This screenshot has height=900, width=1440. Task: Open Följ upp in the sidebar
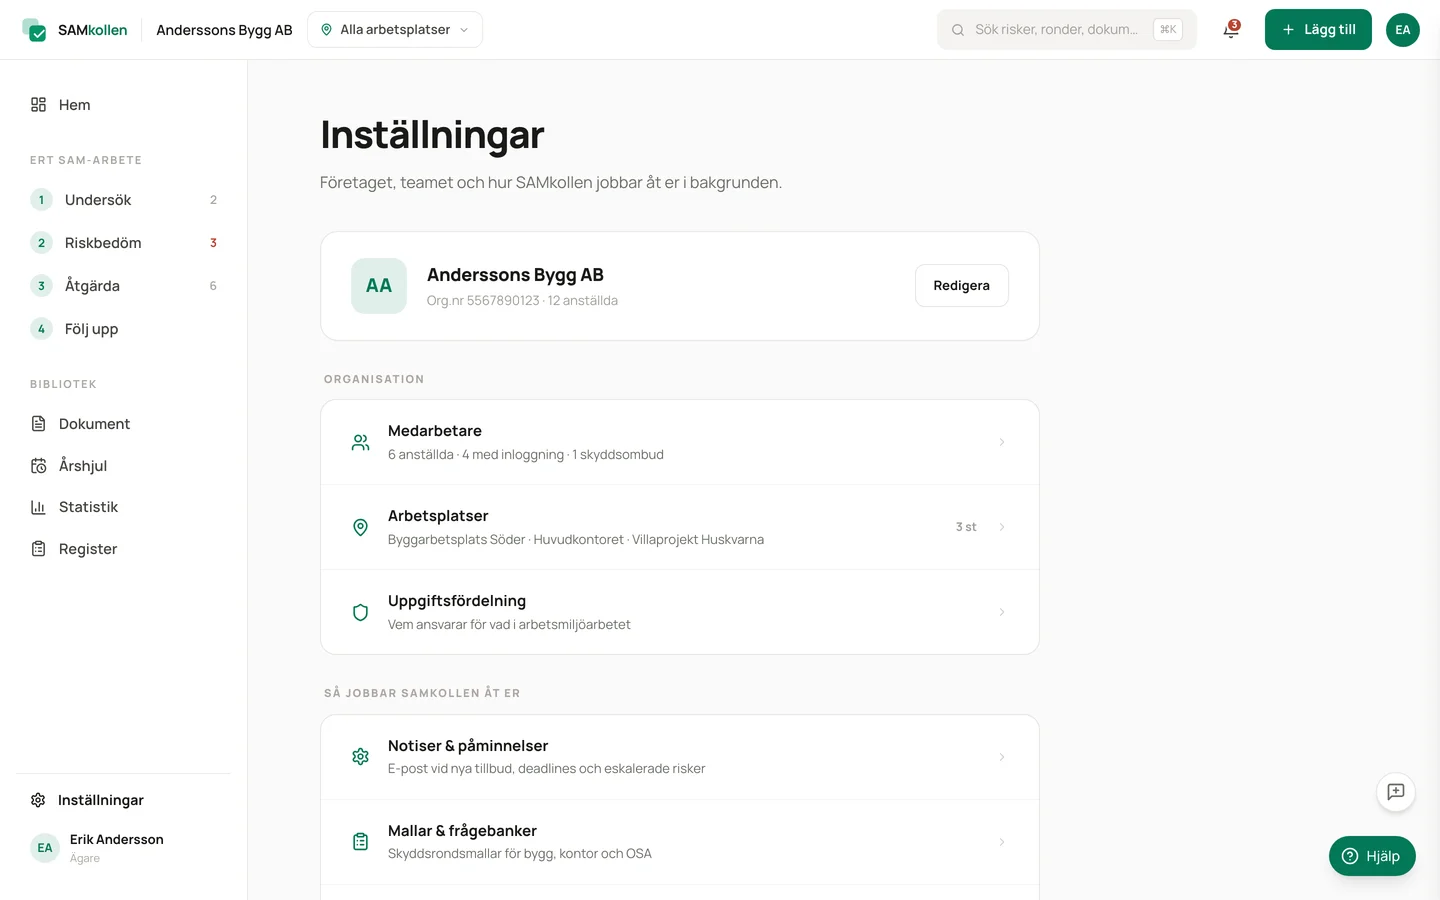tap(123, 329)
